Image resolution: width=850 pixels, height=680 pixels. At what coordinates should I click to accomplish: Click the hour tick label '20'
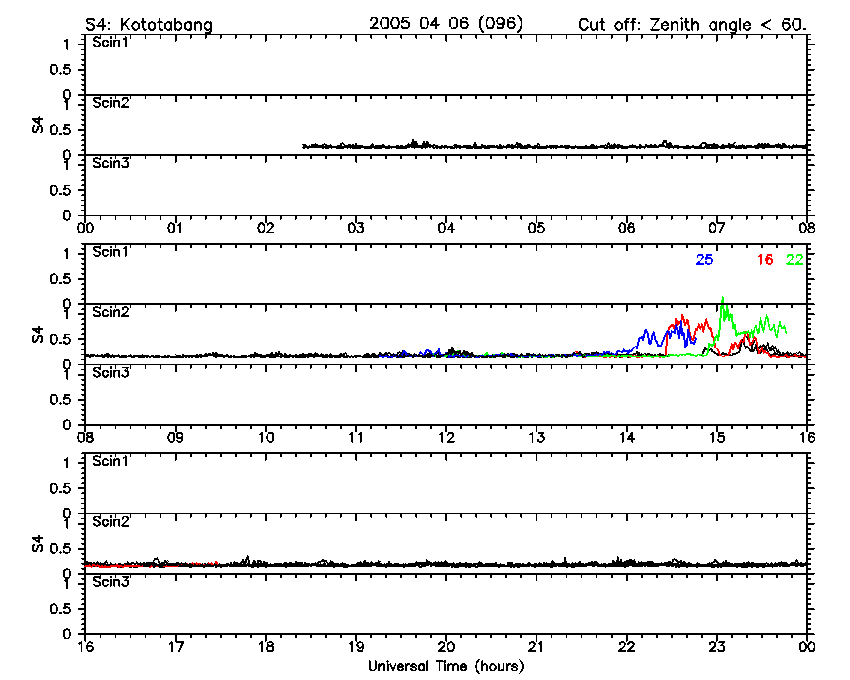446,647
